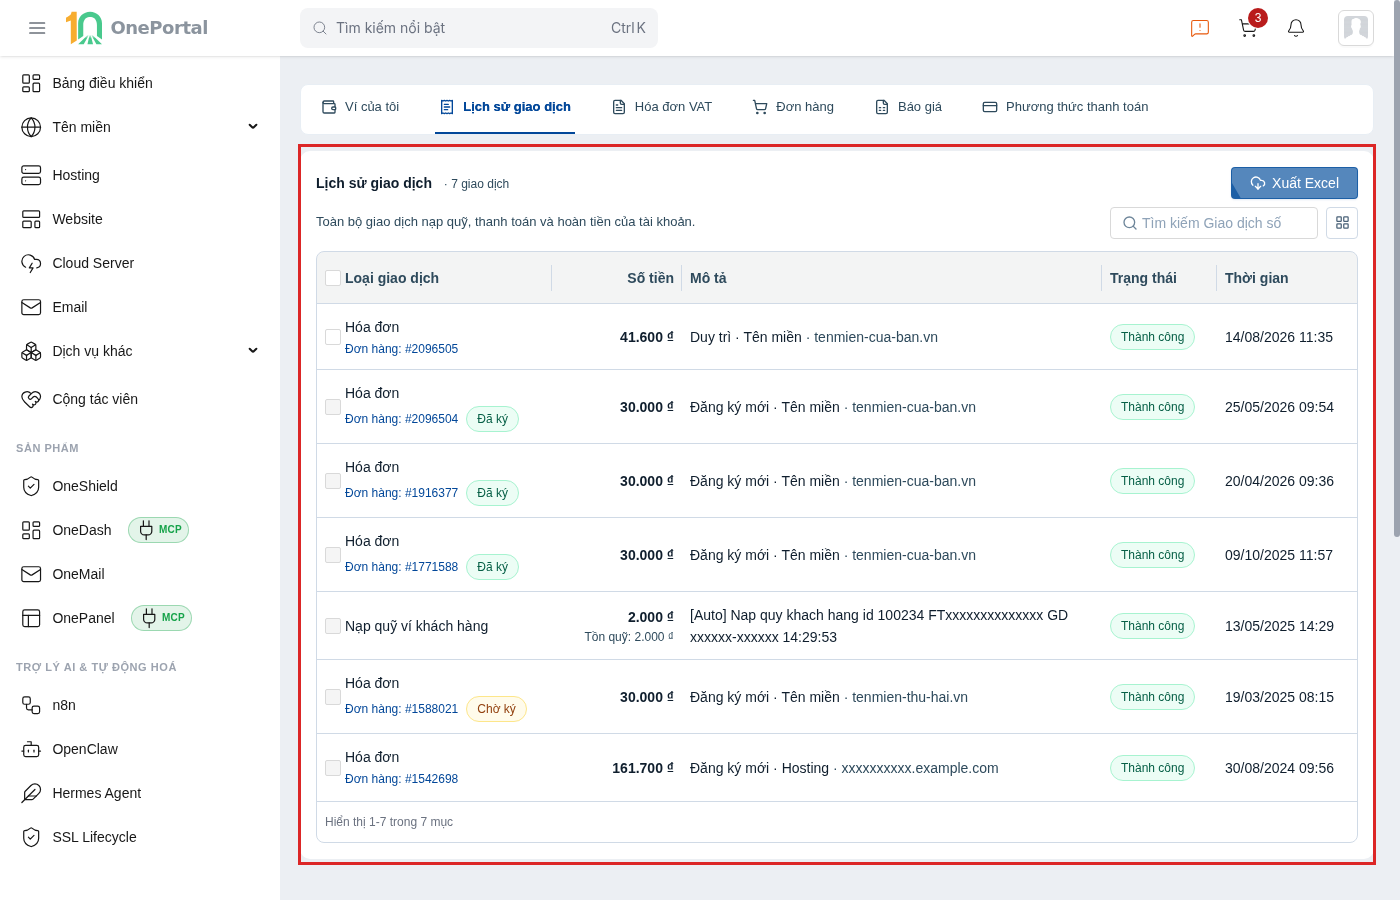Image resolution: width=1400 pixels, height=900 pixels.
Task: Click the MCP badge next to OneDash
Action: (159, 530)
